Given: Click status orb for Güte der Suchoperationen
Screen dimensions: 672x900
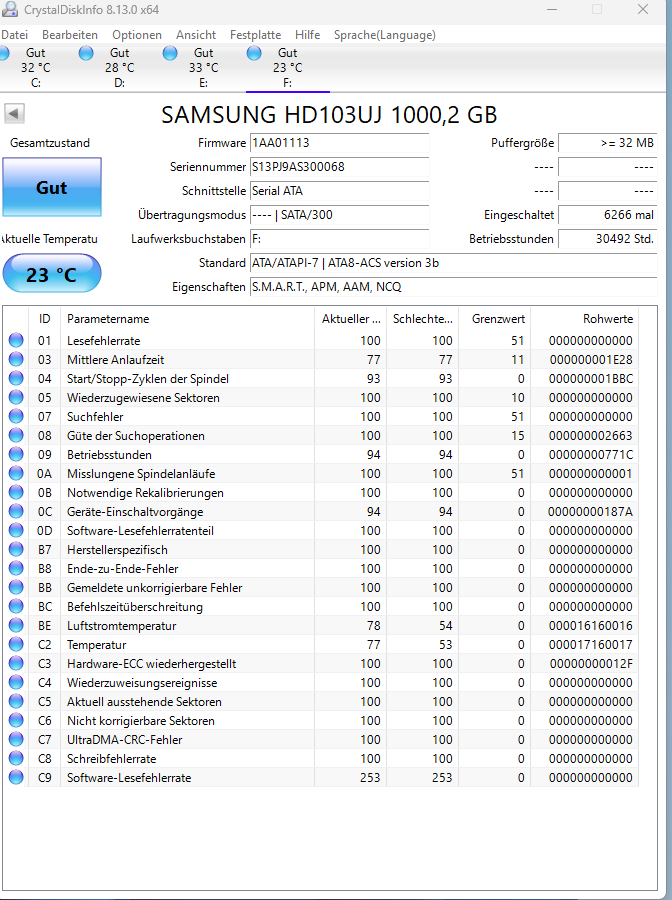Looking at the screenshot, I should click(x=16, y=435).
